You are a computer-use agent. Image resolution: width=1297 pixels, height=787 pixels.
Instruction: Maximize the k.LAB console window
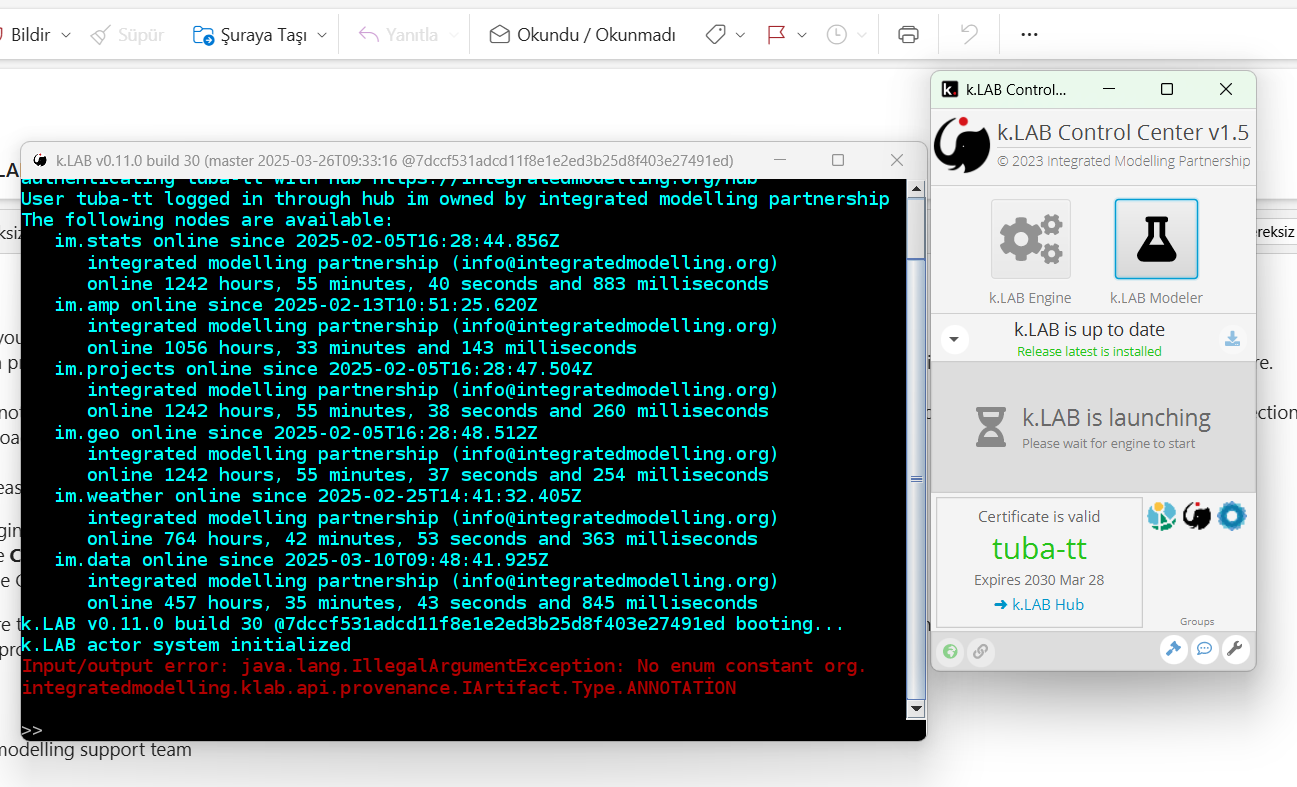(x=838, y=160)
